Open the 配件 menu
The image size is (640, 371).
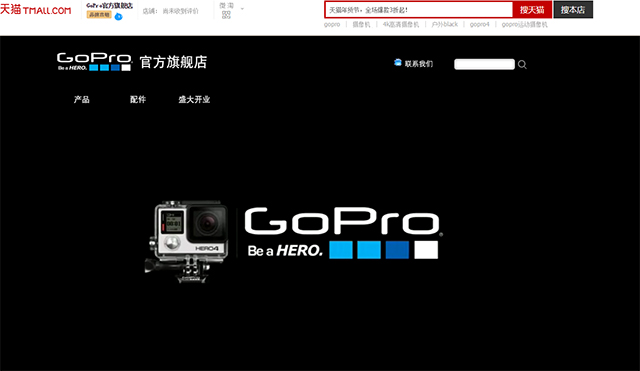click(138, 99)
